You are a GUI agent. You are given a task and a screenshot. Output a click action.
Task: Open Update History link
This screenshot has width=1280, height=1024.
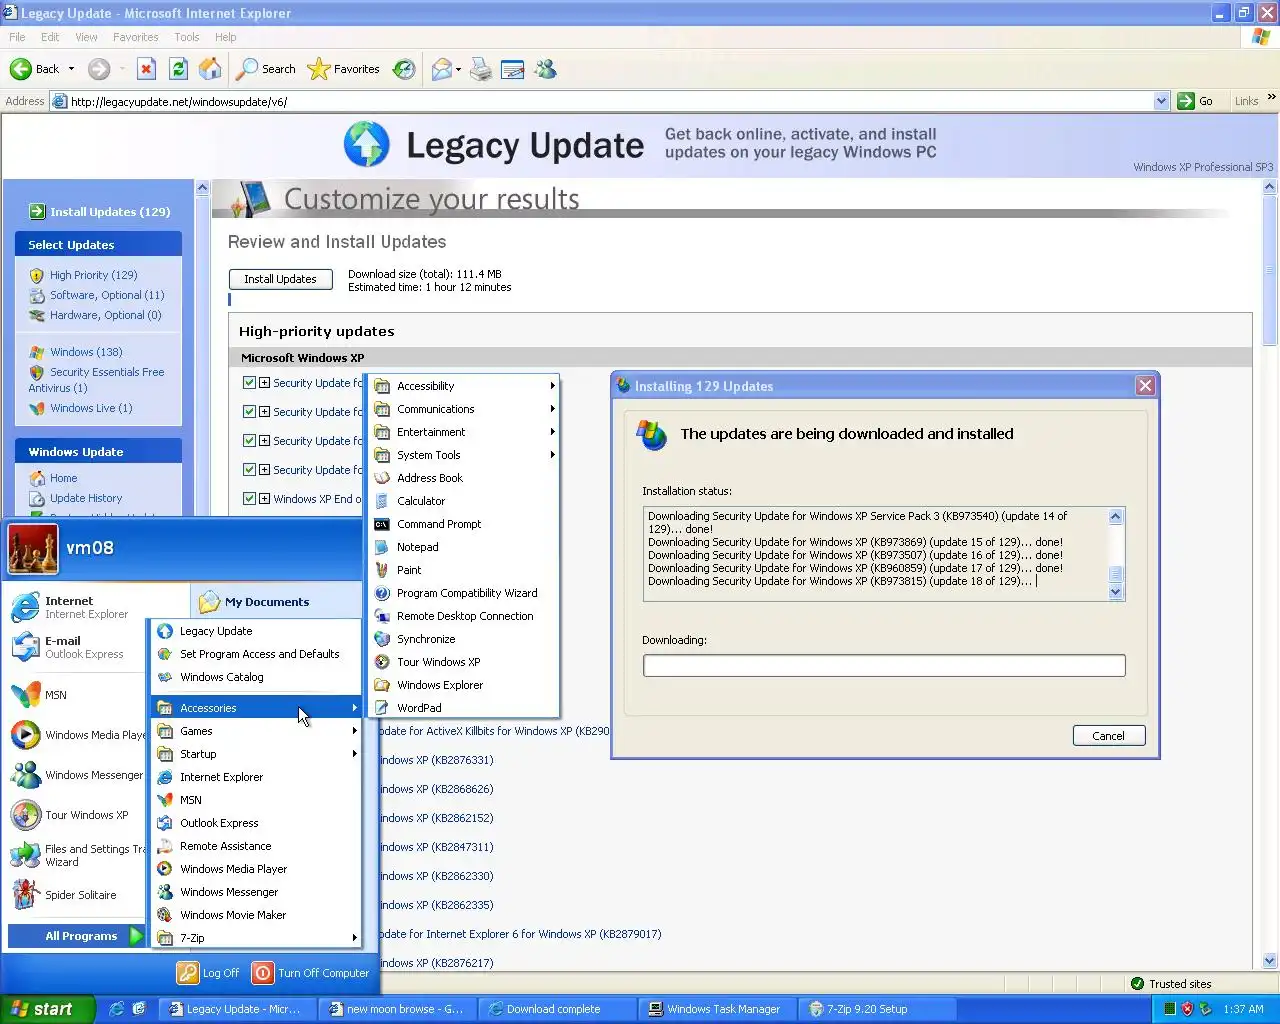[86, 498]
